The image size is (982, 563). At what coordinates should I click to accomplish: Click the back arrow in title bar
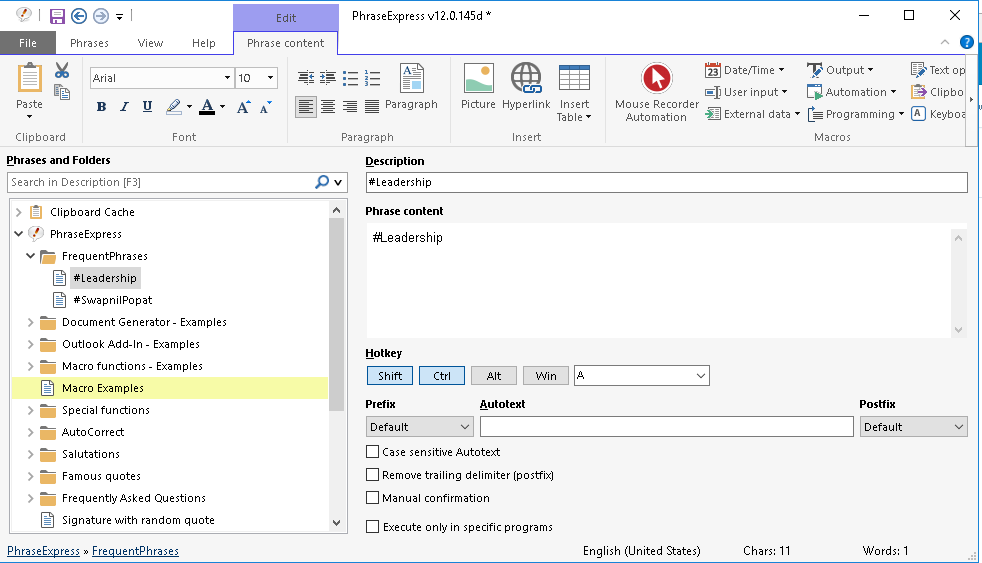point(79,16)
